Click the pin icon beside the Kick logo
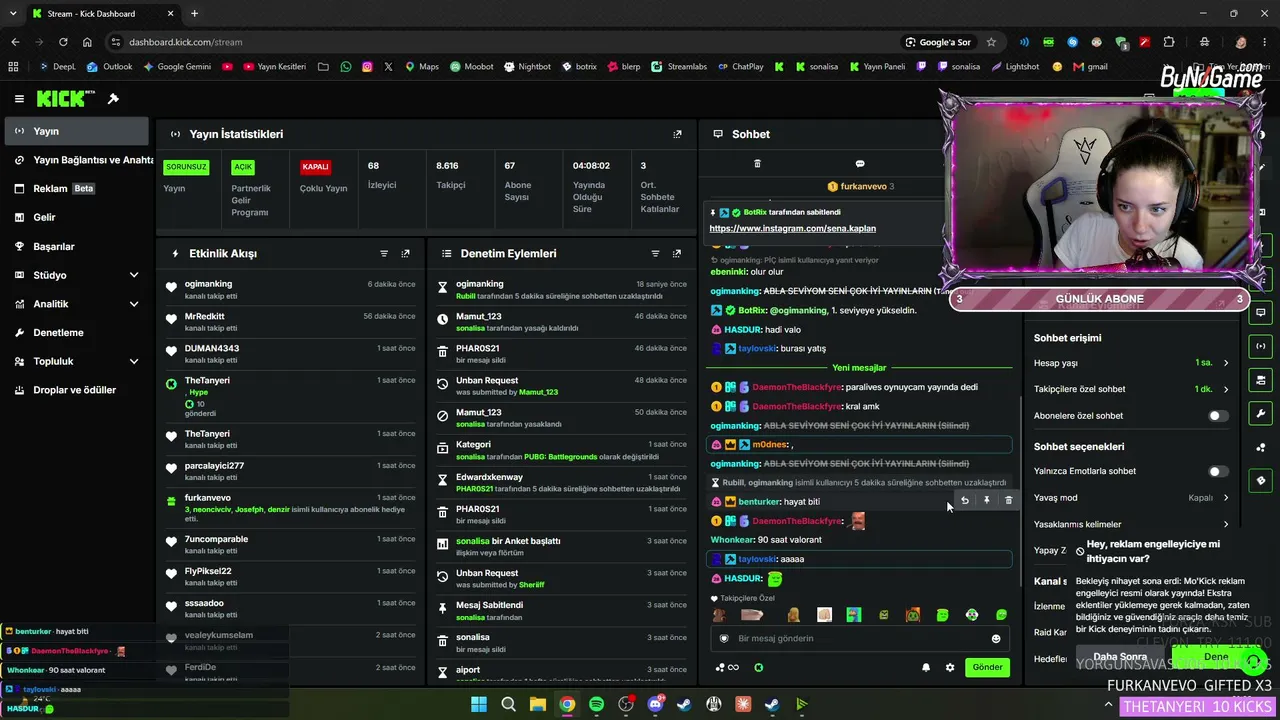 [113, 99]
